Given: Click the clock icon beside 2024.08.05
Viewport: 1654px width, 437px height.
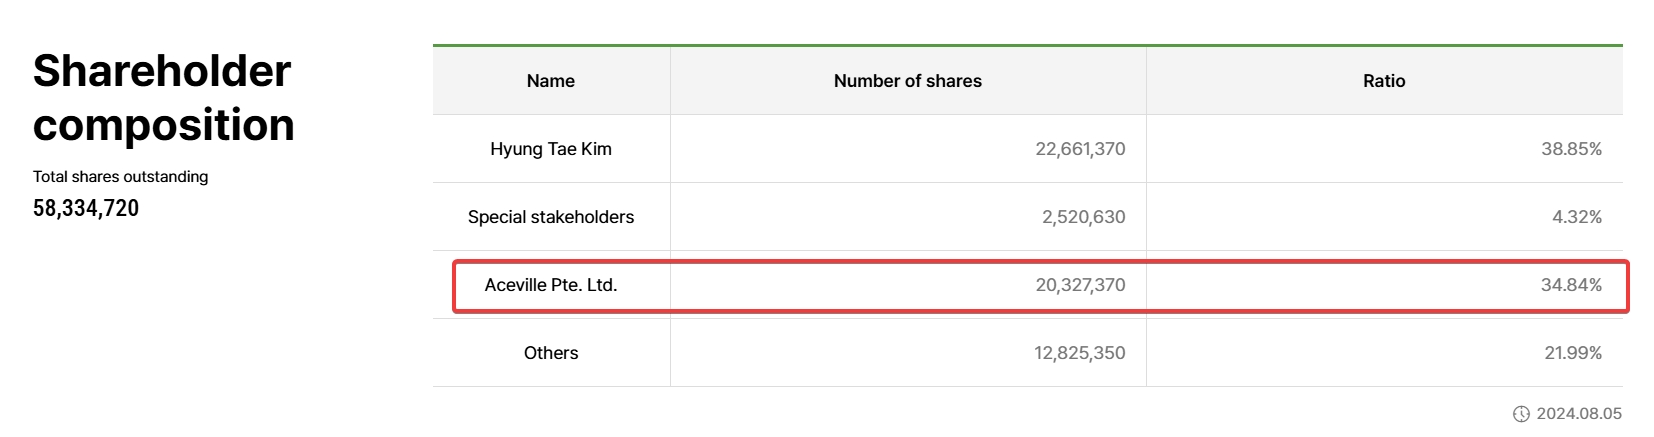Looking at the screenshot, I should [1521, 414].
